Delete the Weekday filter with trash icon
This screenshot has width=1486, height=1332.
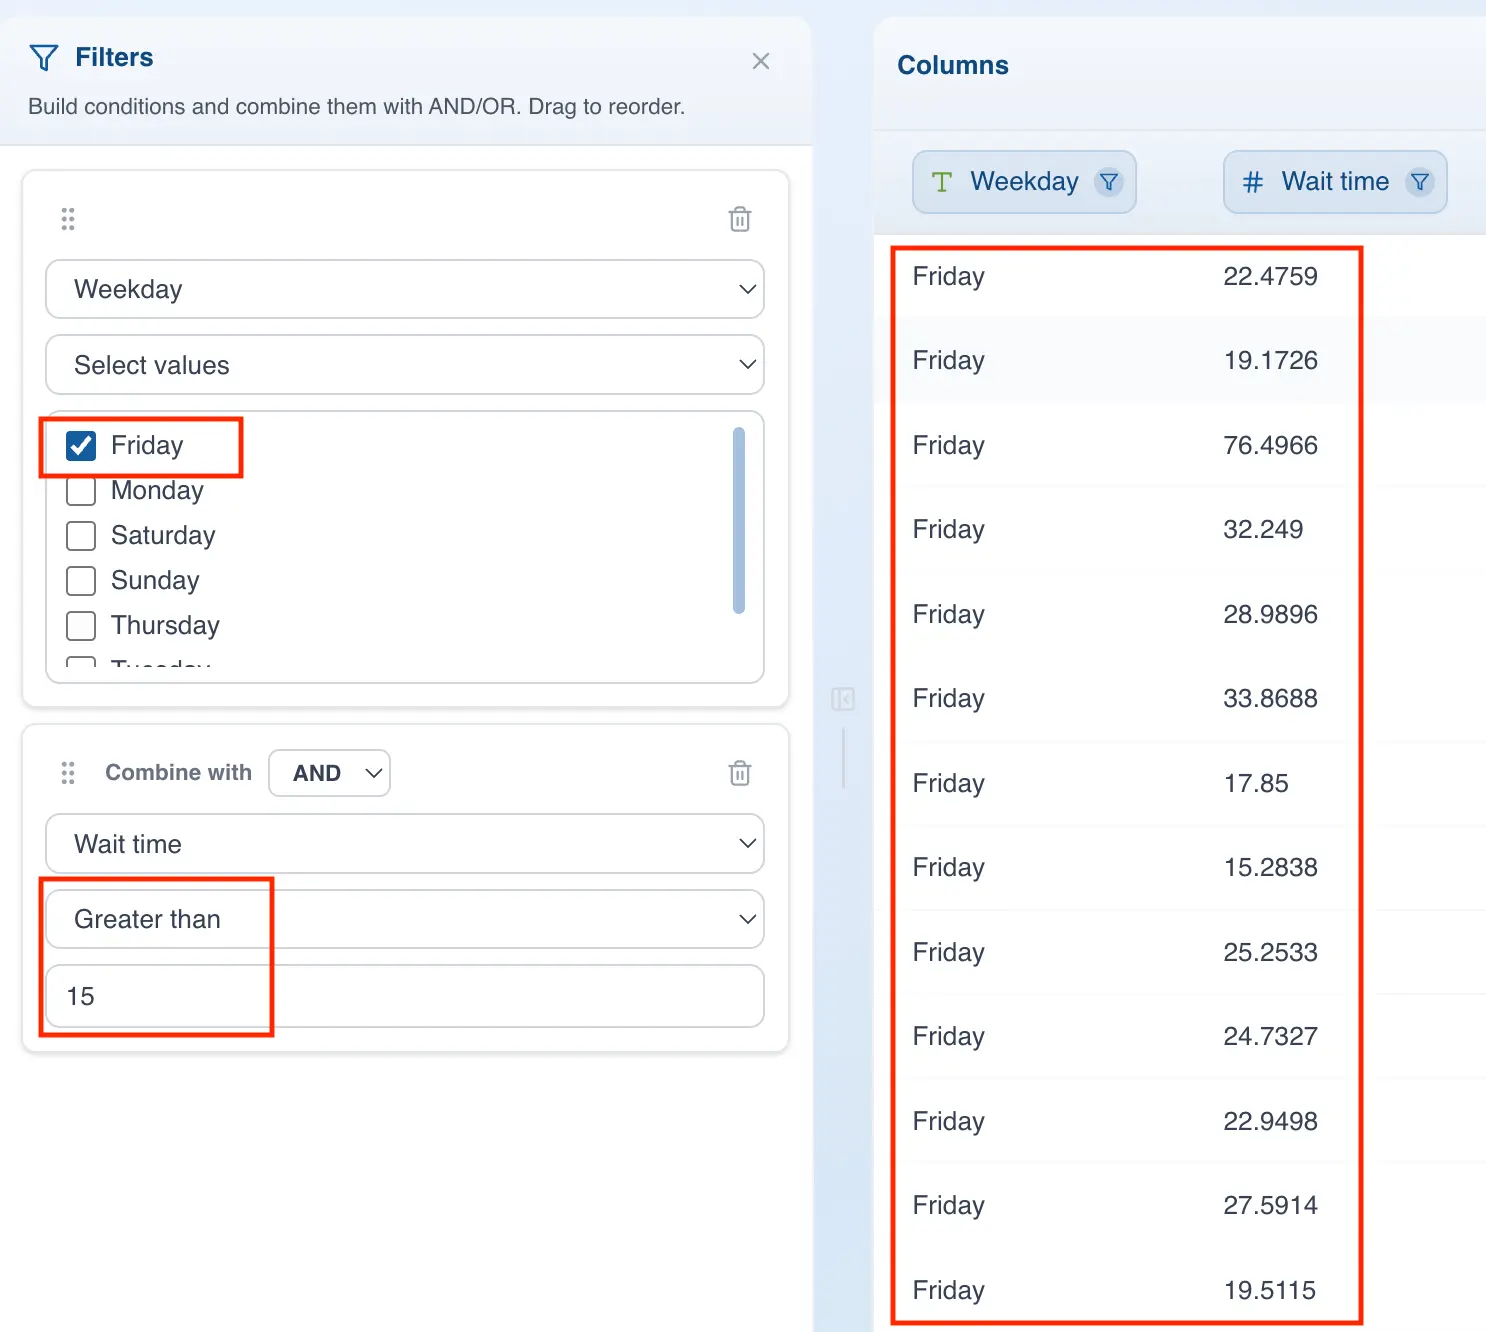click(x=739, y=219)
